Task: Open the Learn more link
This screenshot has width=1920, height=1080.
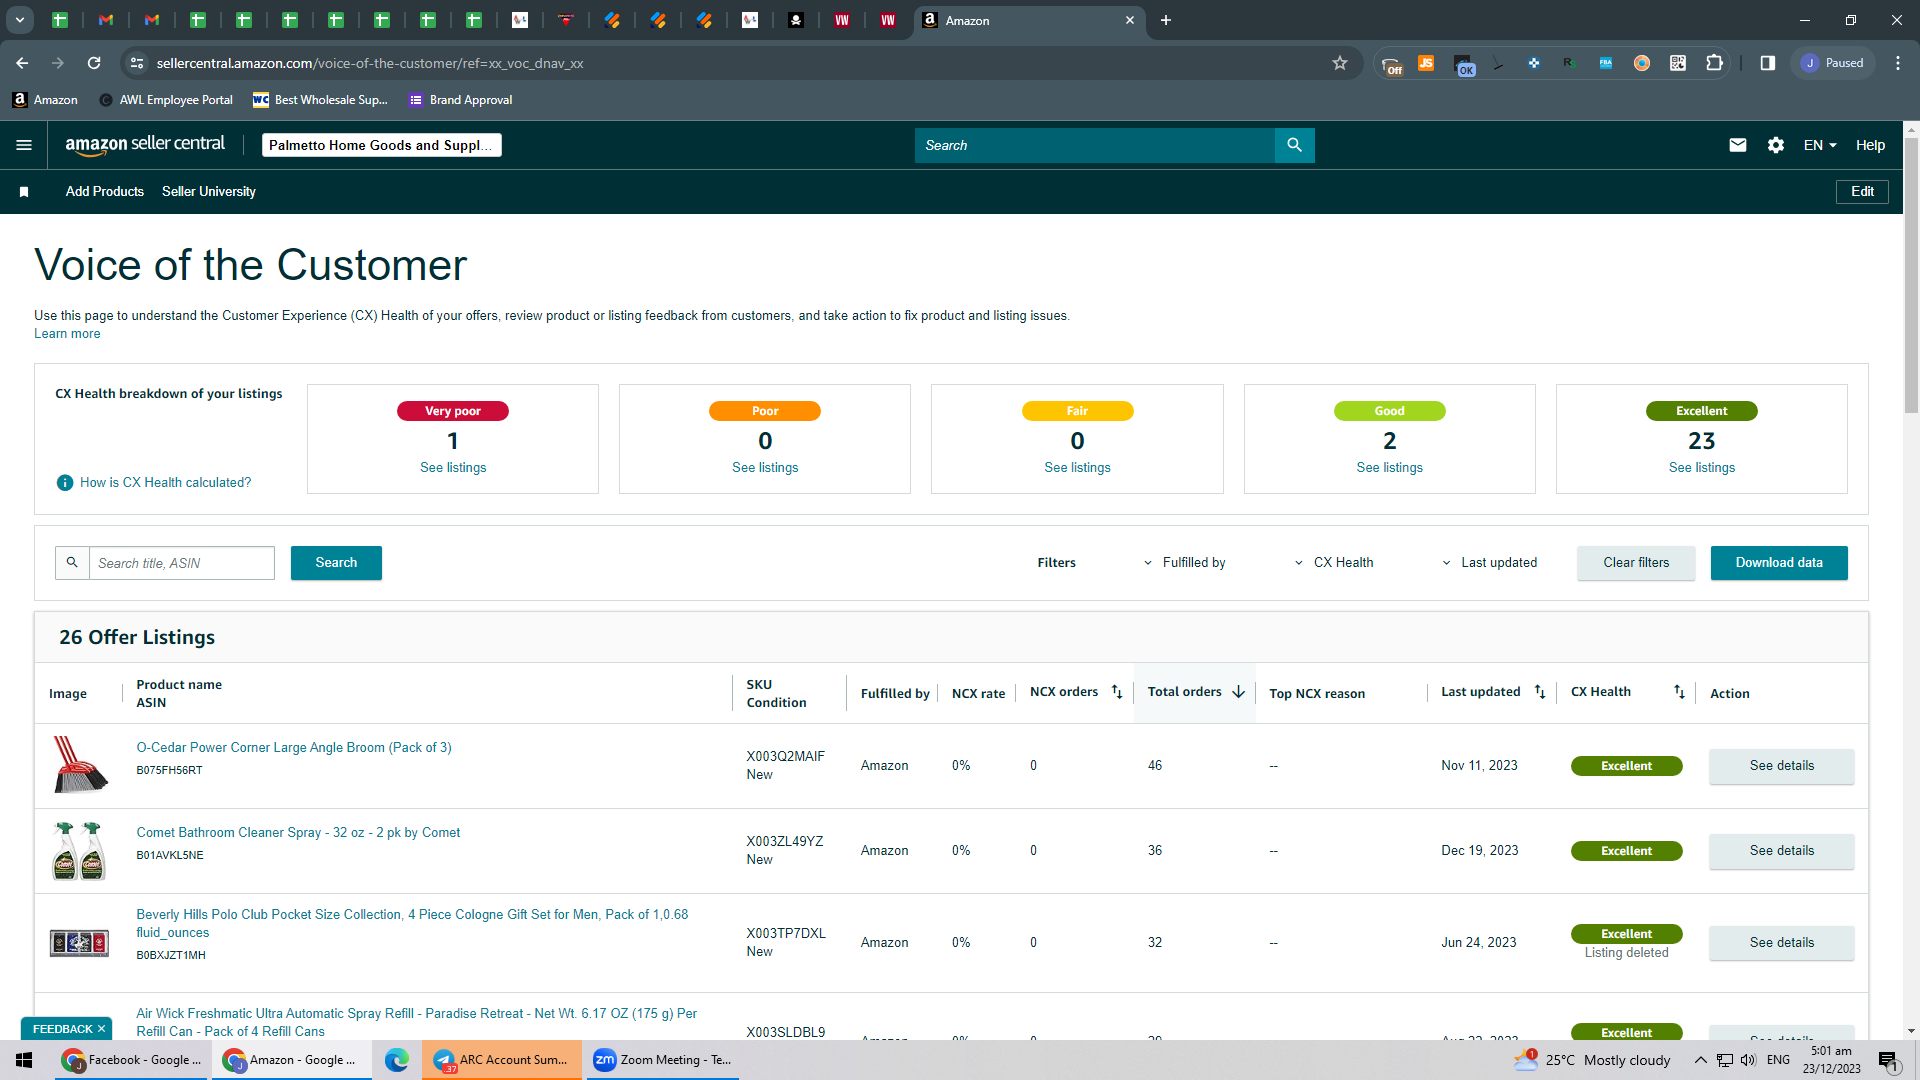Action: 67,334
